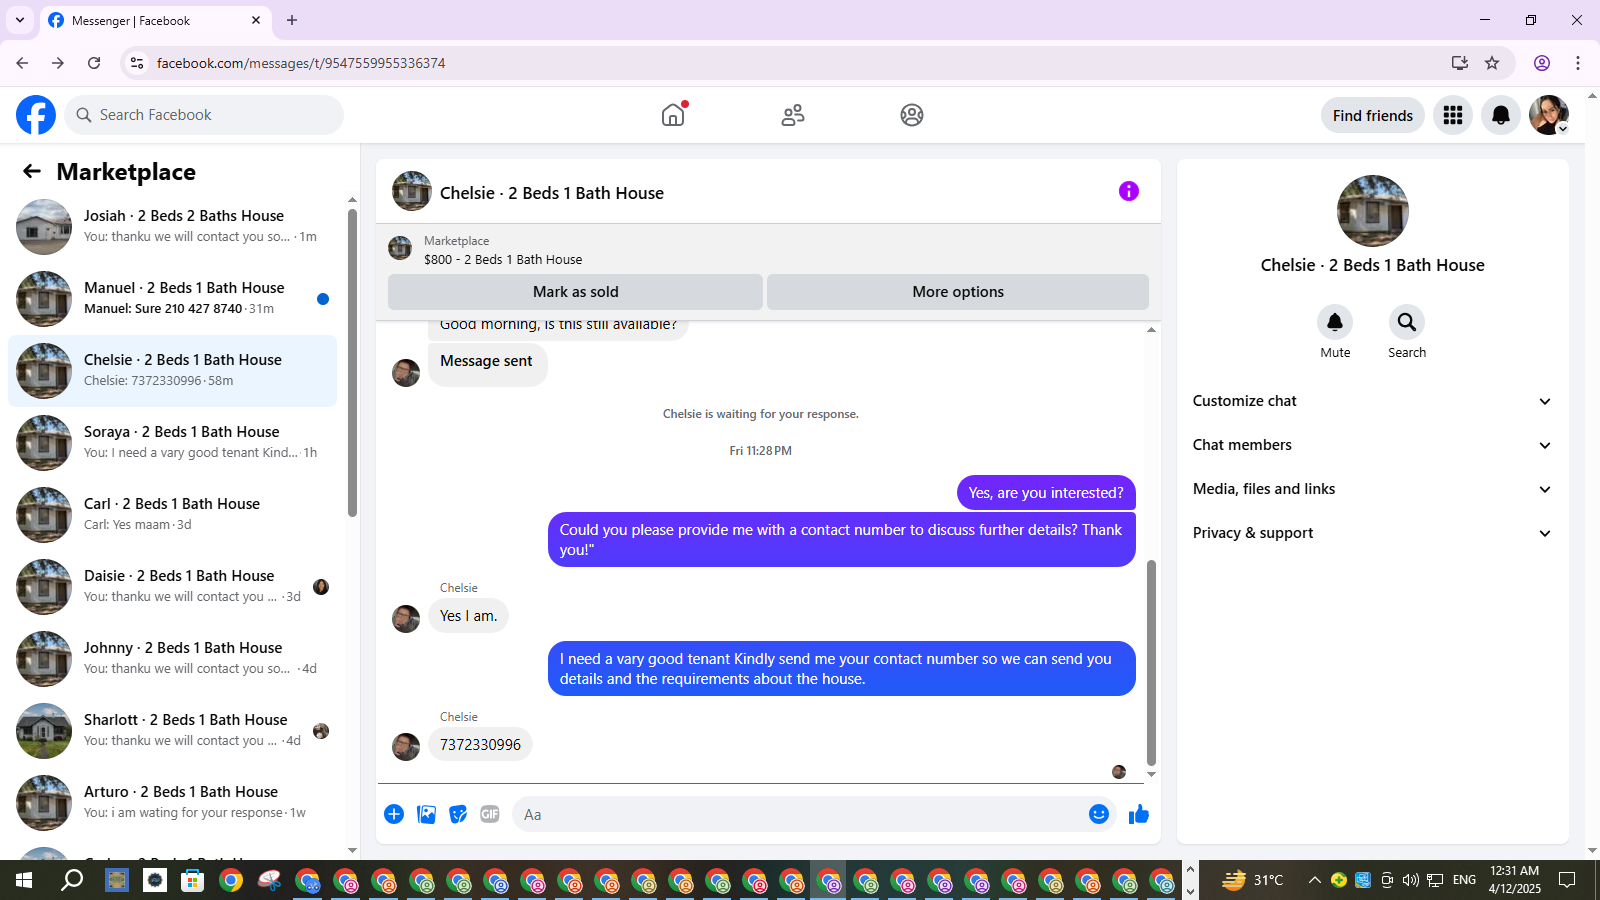Click the 'Yes I am.' message bubble
This screenshot has height=900, width=1600.
468,616
